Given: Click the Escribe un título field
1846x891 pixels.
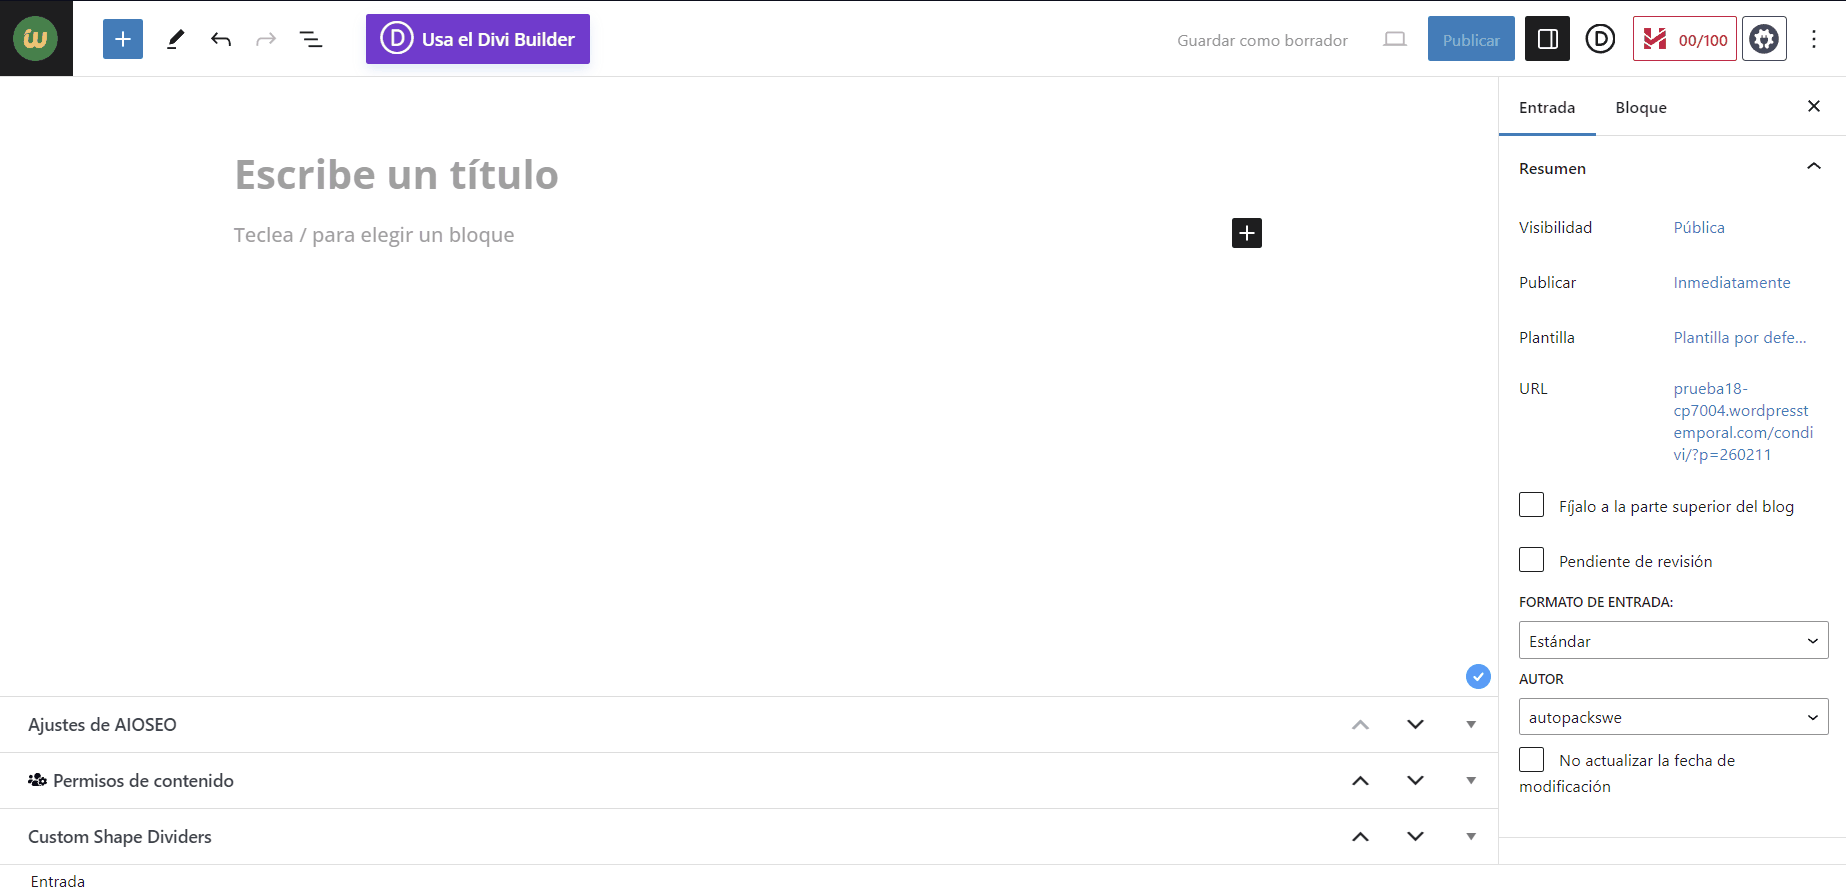Looking at the screenshot, I should (x=396, y=175).
